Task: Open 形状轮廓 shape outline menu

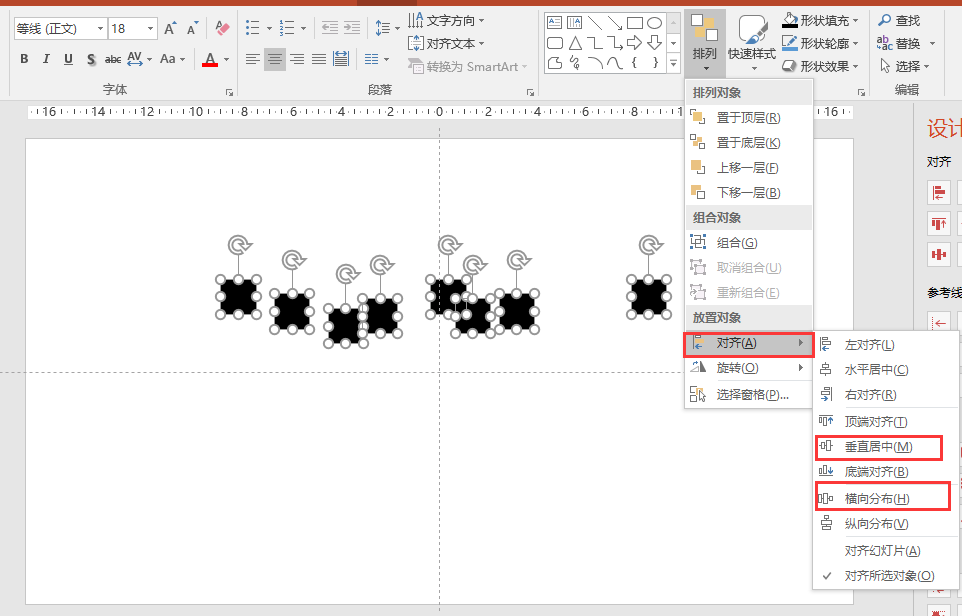Action: click(820, 43)
